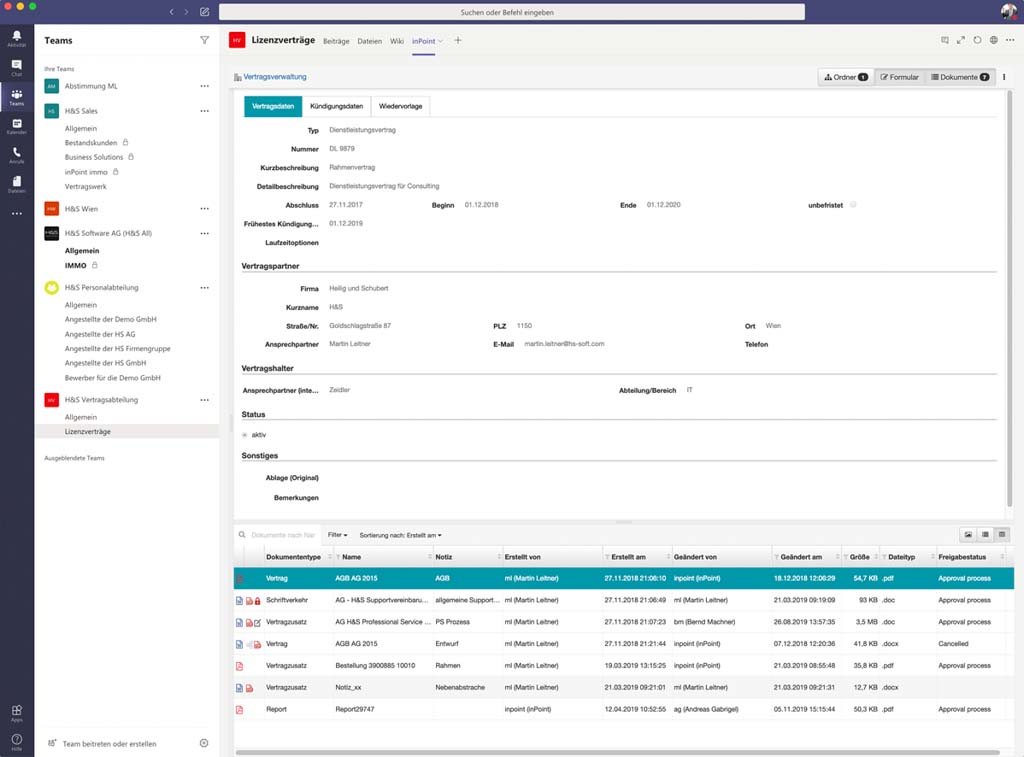
Task: Toggle the Formular view button
Action: [x=899, y=77]
